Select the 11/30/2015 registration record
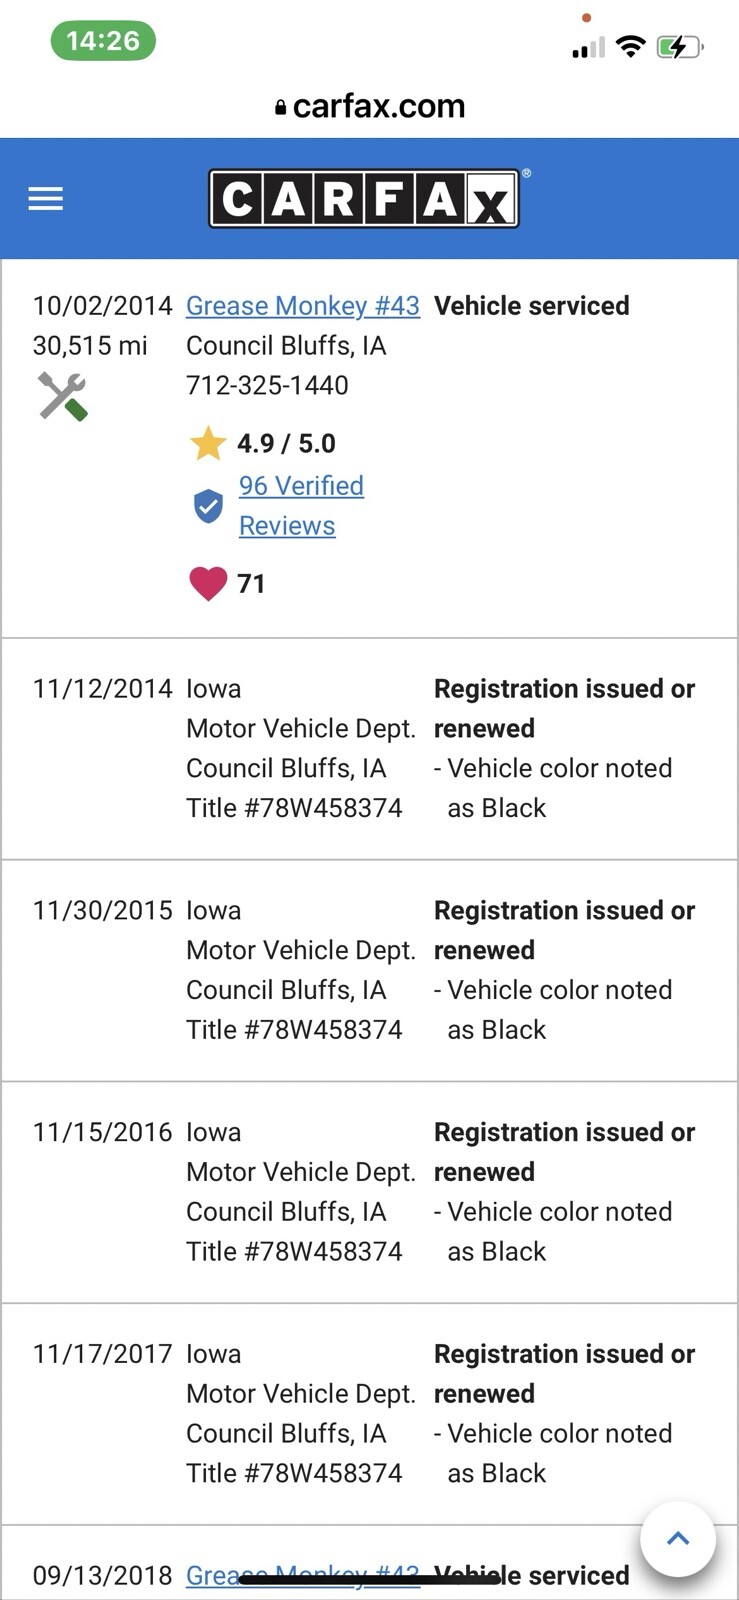Image resolution: width=739 pixels, height=1600 pixels. (x=369, y=970)
